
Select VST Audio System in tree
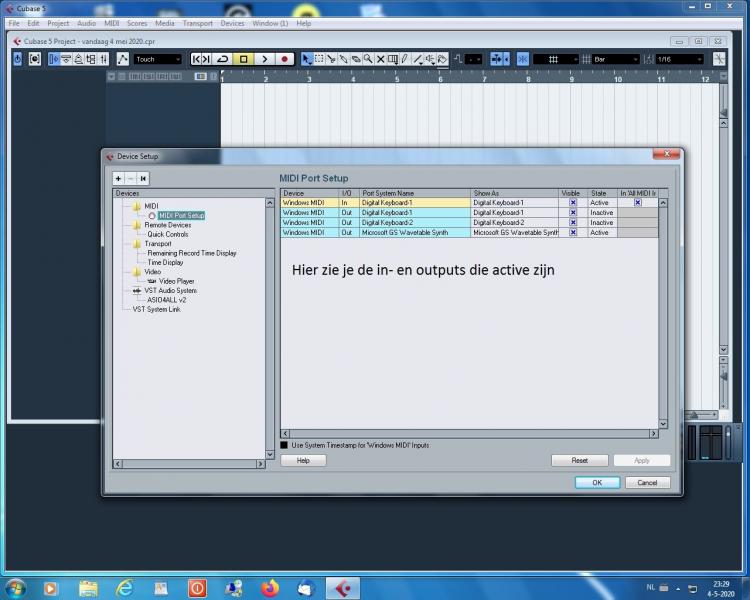[x=170, y=290]
